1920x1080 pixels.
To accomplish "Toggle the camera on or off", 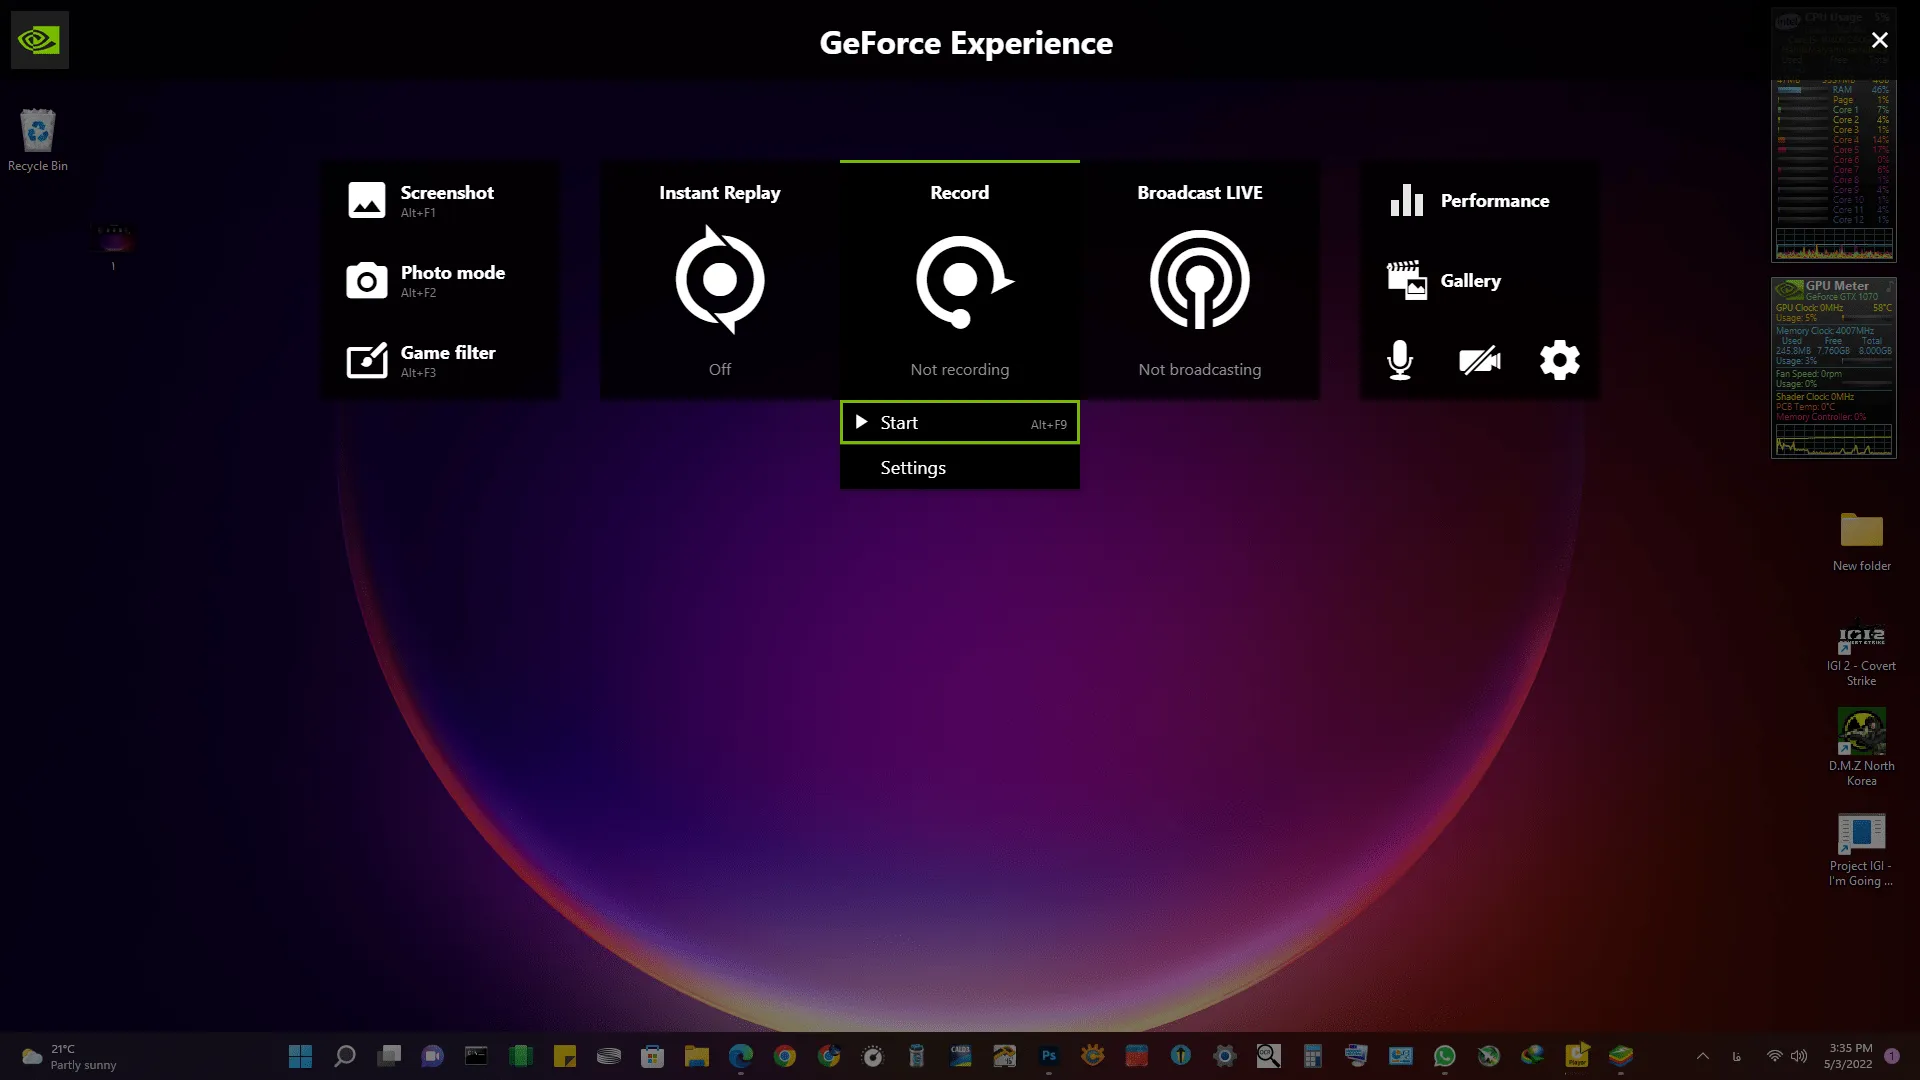I will coord(1480,360).
